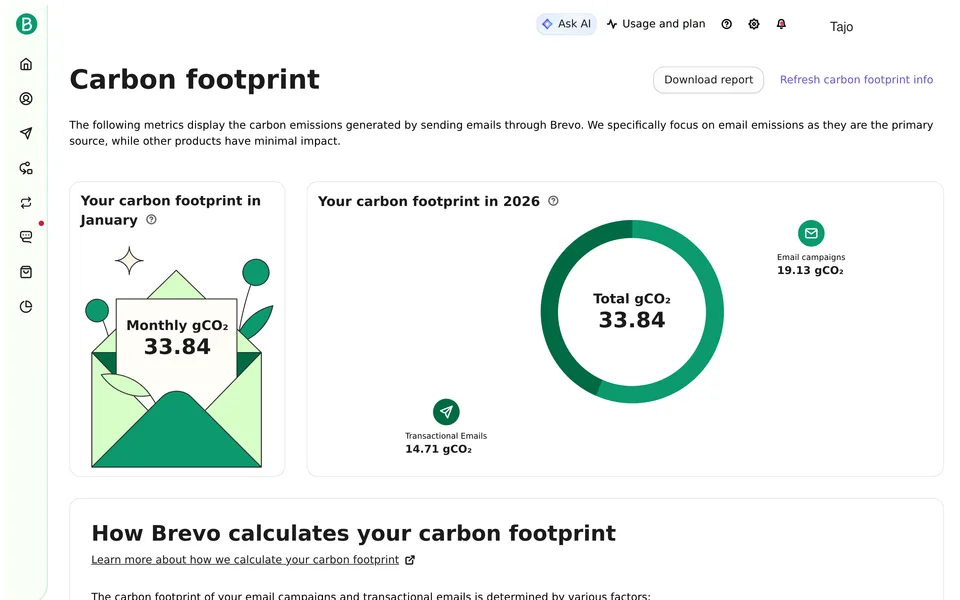
Task: Open the help question mark icon
Action: [x=727, y=24]
